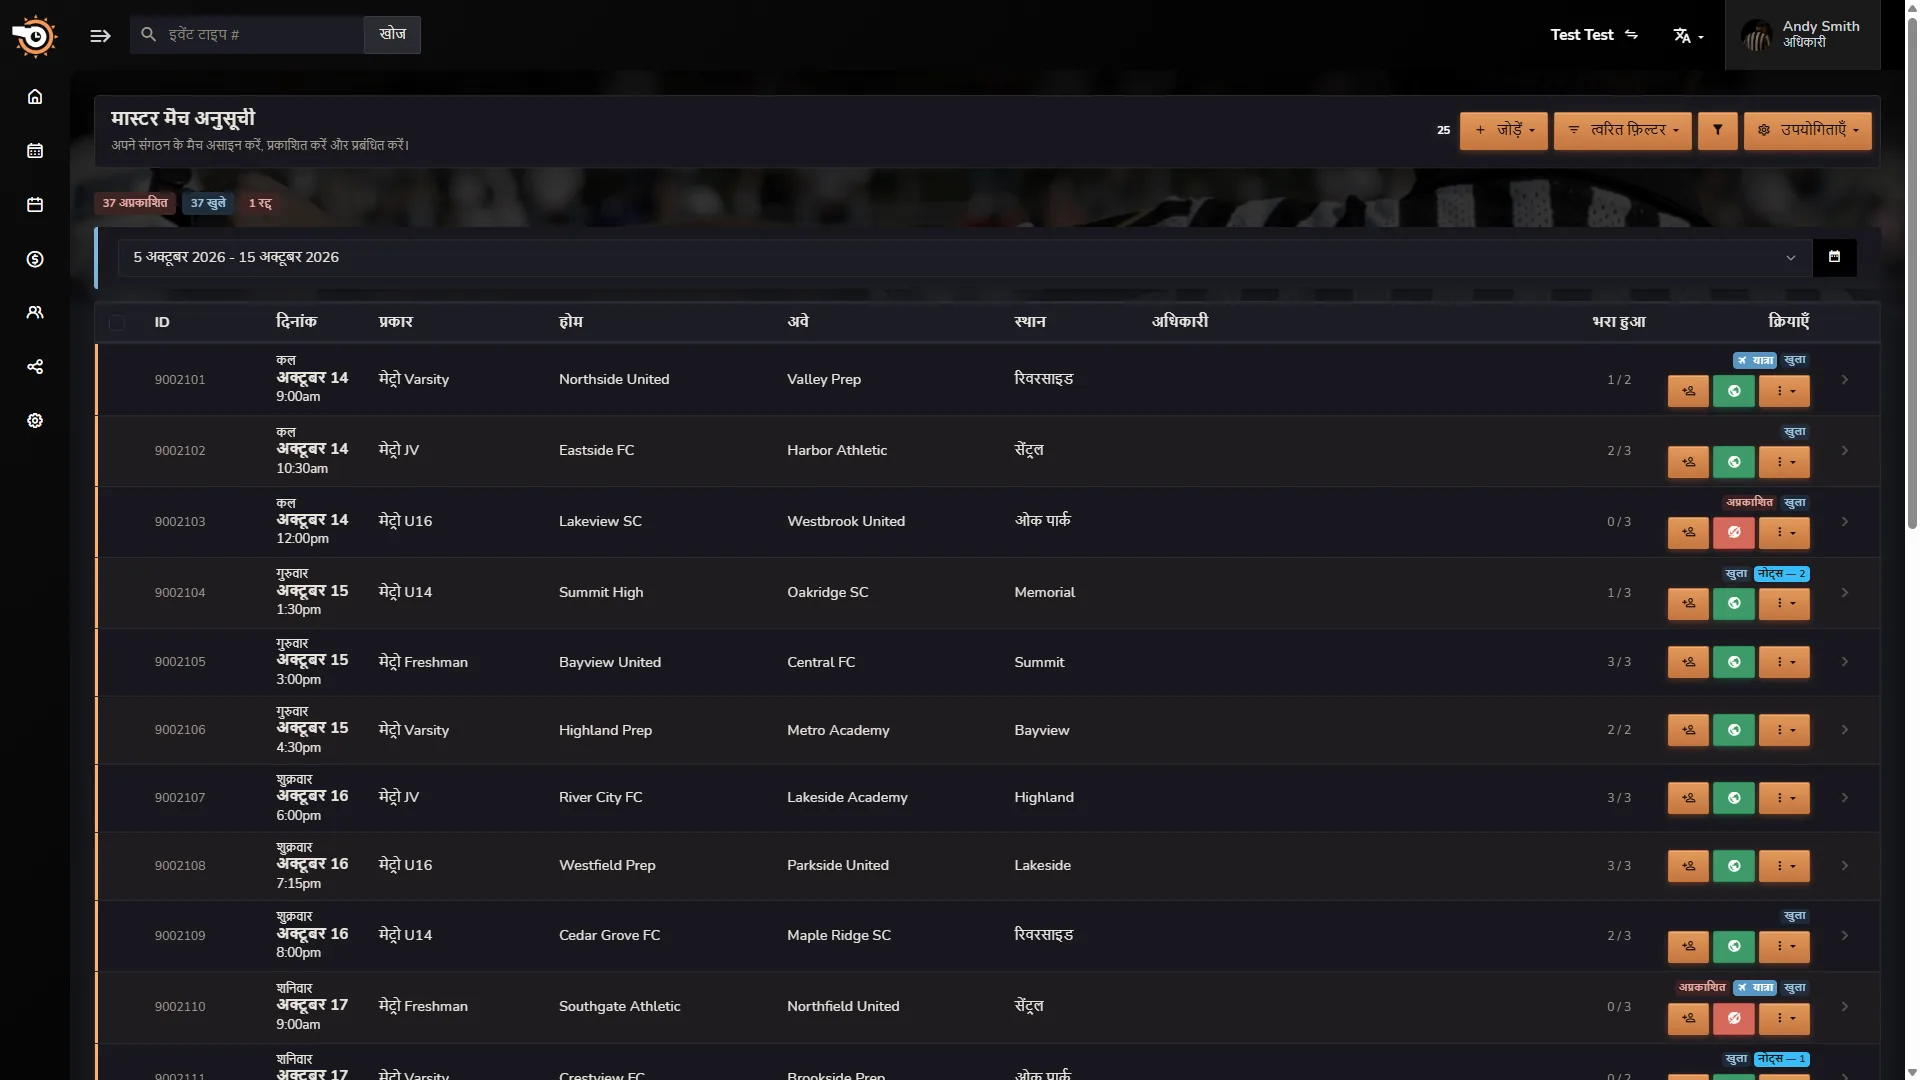Expand the date range selector 5 अक्टूबर 2026

965,258
